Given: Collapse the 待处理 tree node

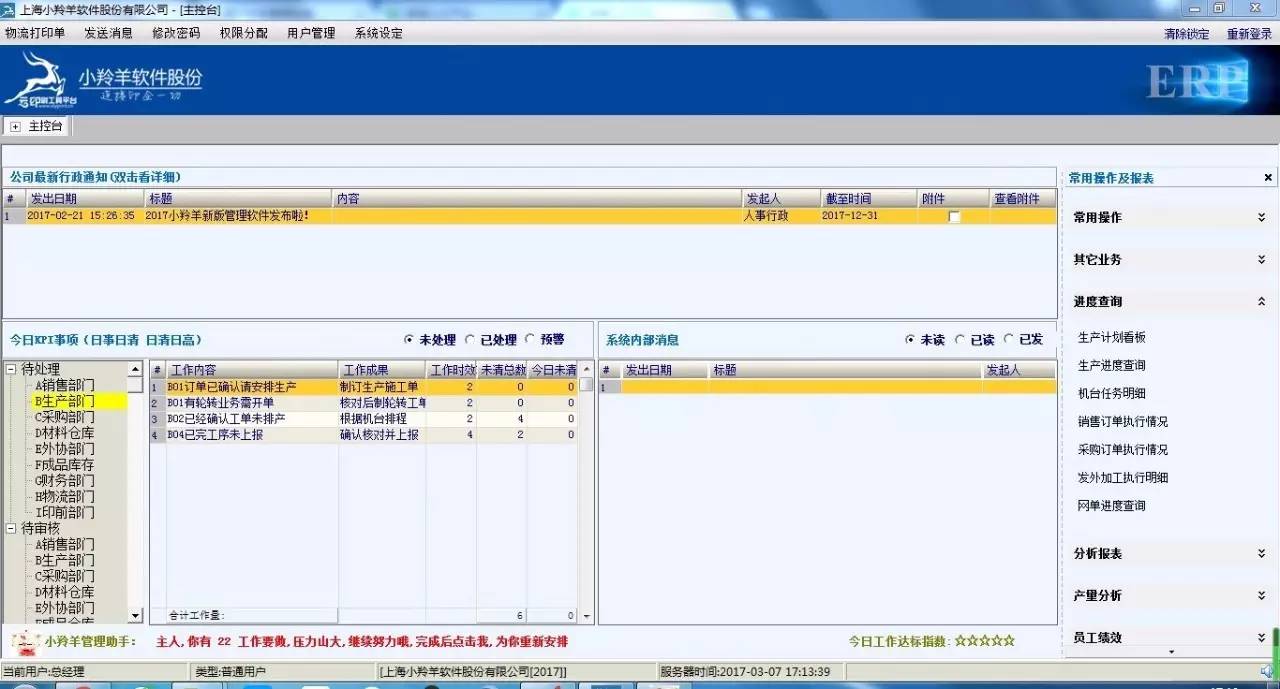Looking at the screenshot, I should tap(11, 369).
